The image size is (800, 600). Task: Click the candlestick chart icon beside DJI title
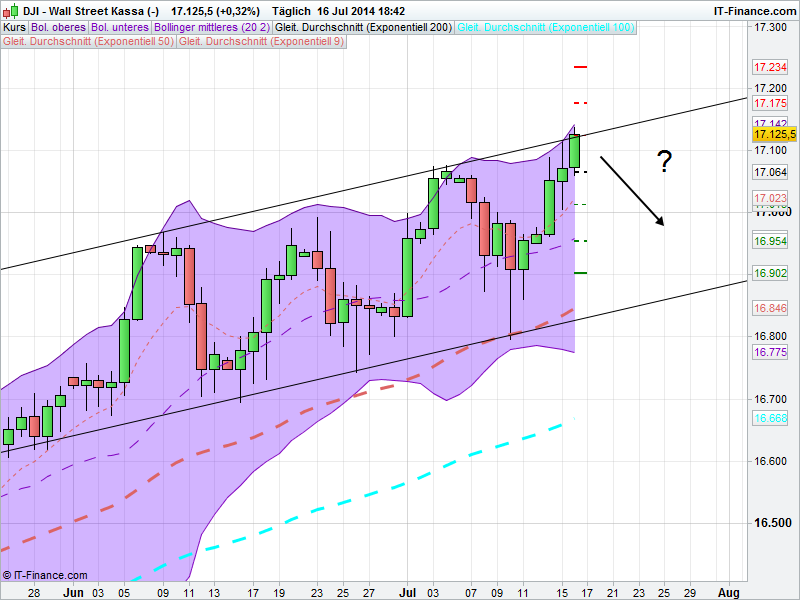pyautogui.click(x=12, y=10)
